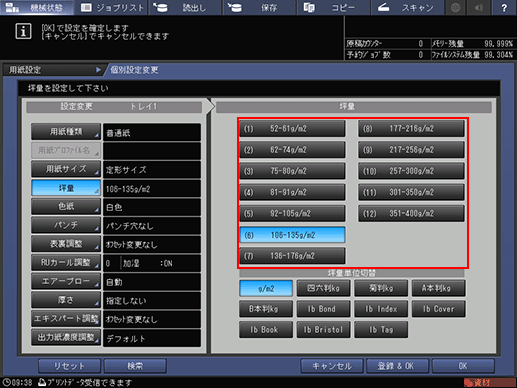Select weight (6) 106-135g/m2
517x388 pixels.
coord(292,235)
